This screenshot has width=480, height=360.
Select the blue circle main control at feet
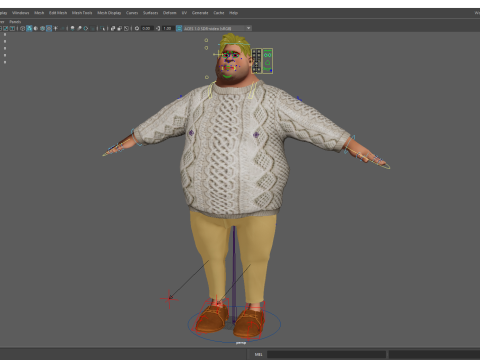[234, 325]
